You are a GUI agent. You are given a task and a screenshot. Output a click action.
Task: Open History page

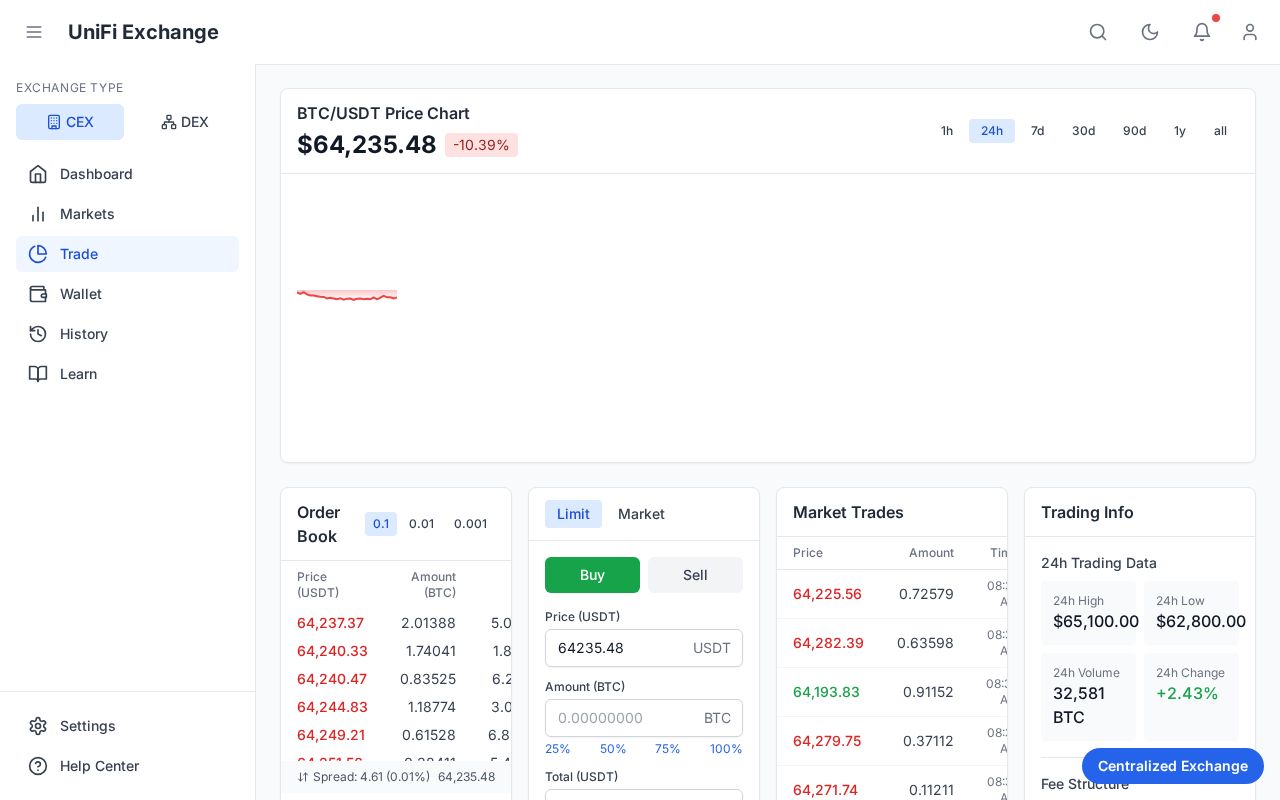[x=127, y=334]
